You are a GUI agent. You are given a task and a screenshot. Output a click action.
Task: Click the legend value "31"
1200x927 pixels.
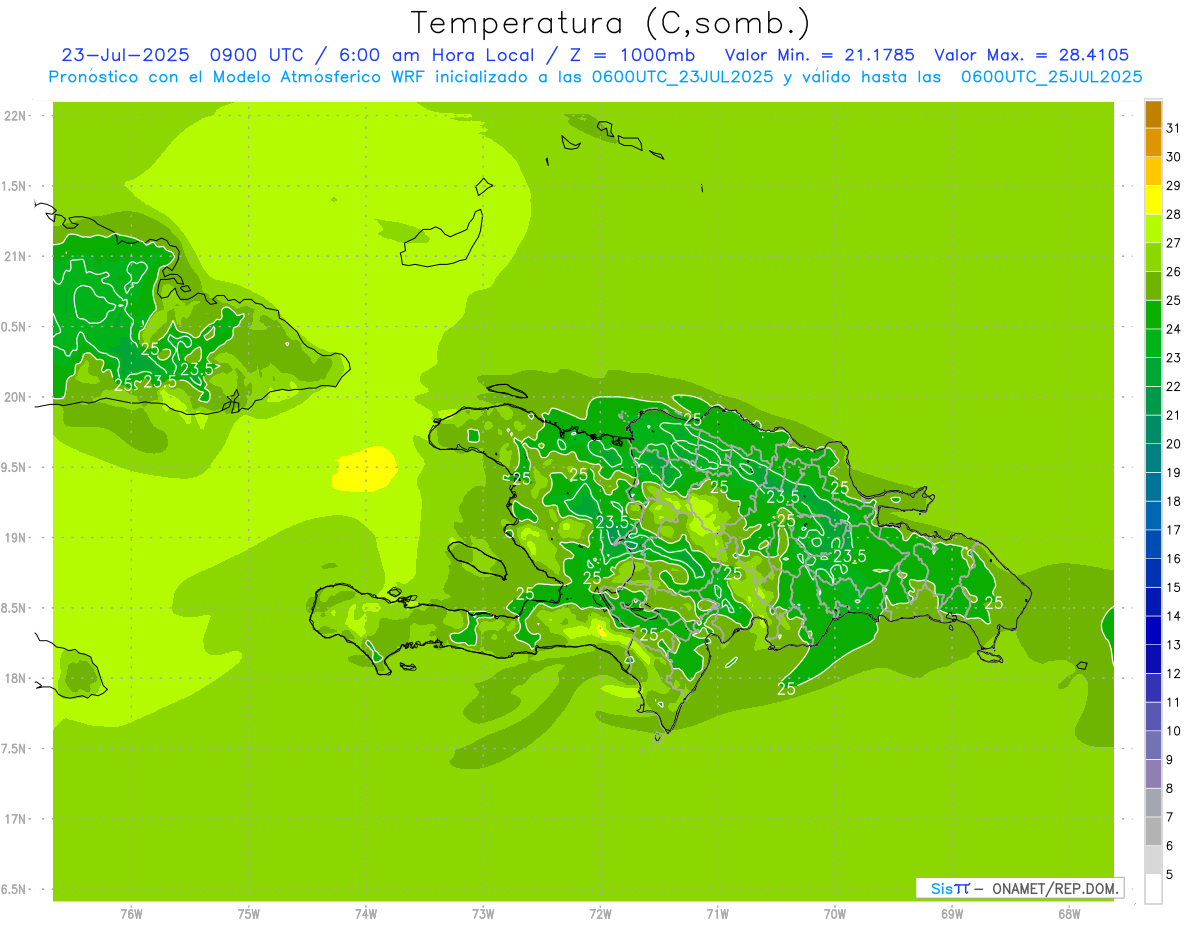pyautogui.click(x=1173, y=128)
